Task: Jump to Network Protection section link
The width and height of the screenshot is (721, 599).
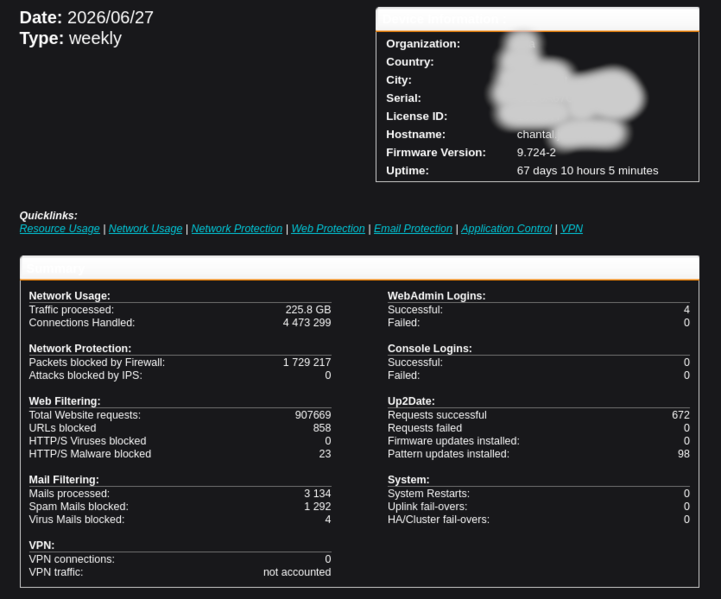Action: click(x=237, y=228)
